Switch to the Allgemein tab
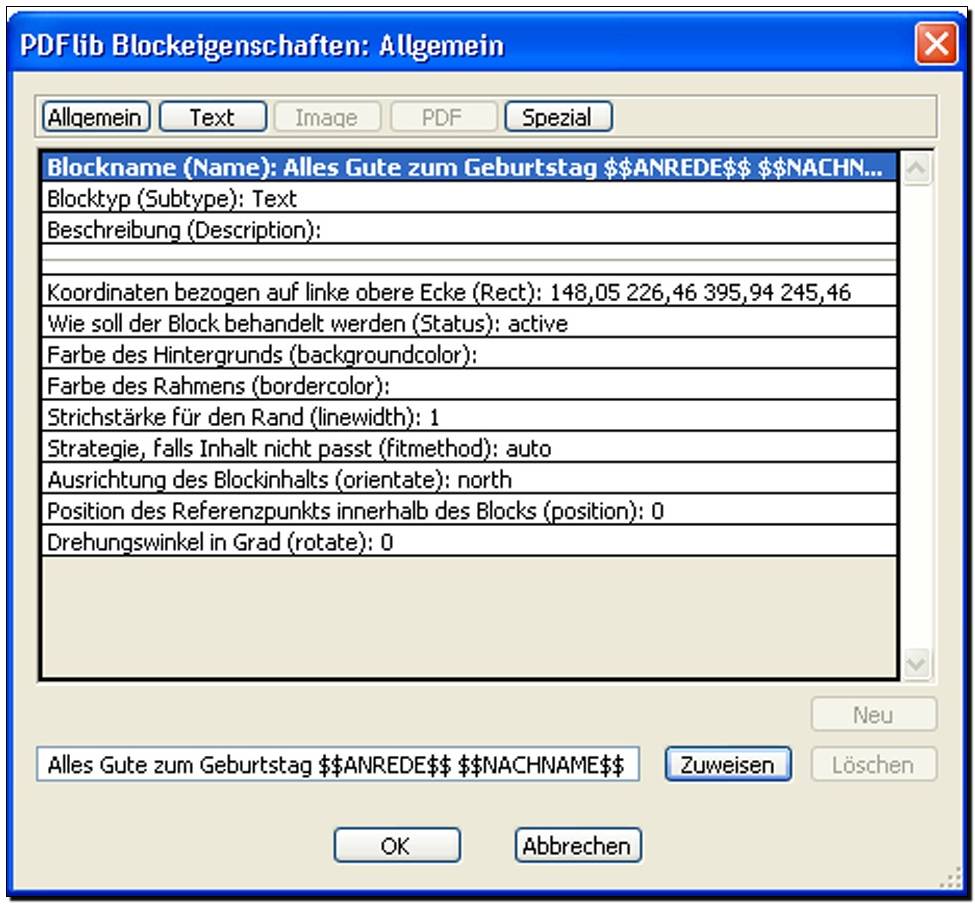This screenshot has width=975, height=904. coord(96,117)
